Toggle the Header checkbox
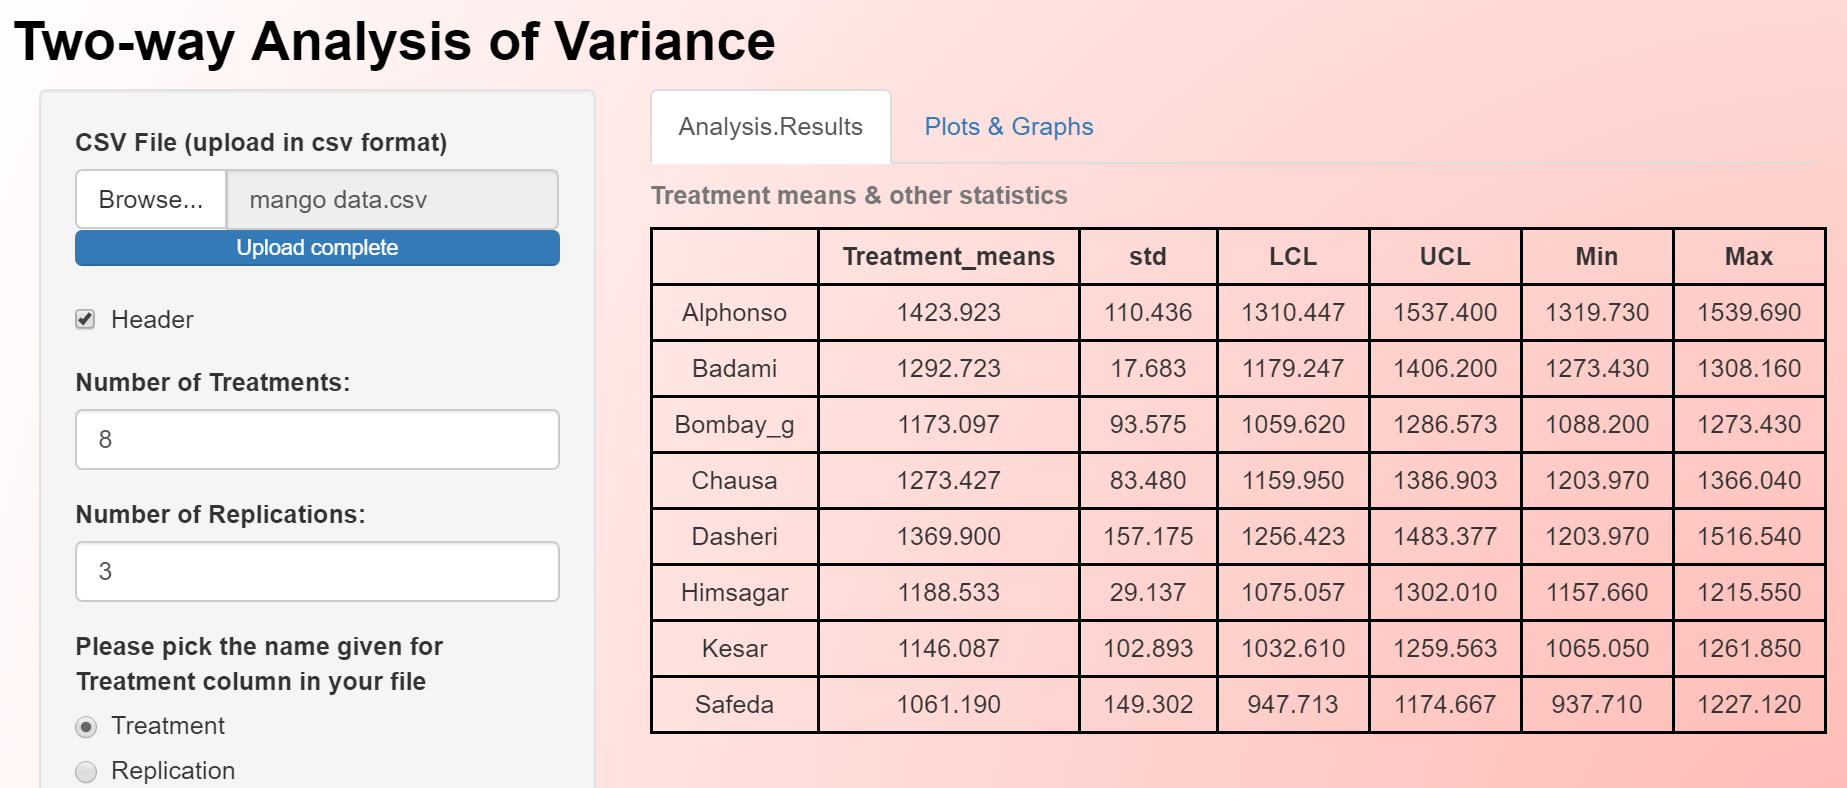 pyautogui.click(x=86, y=320)
